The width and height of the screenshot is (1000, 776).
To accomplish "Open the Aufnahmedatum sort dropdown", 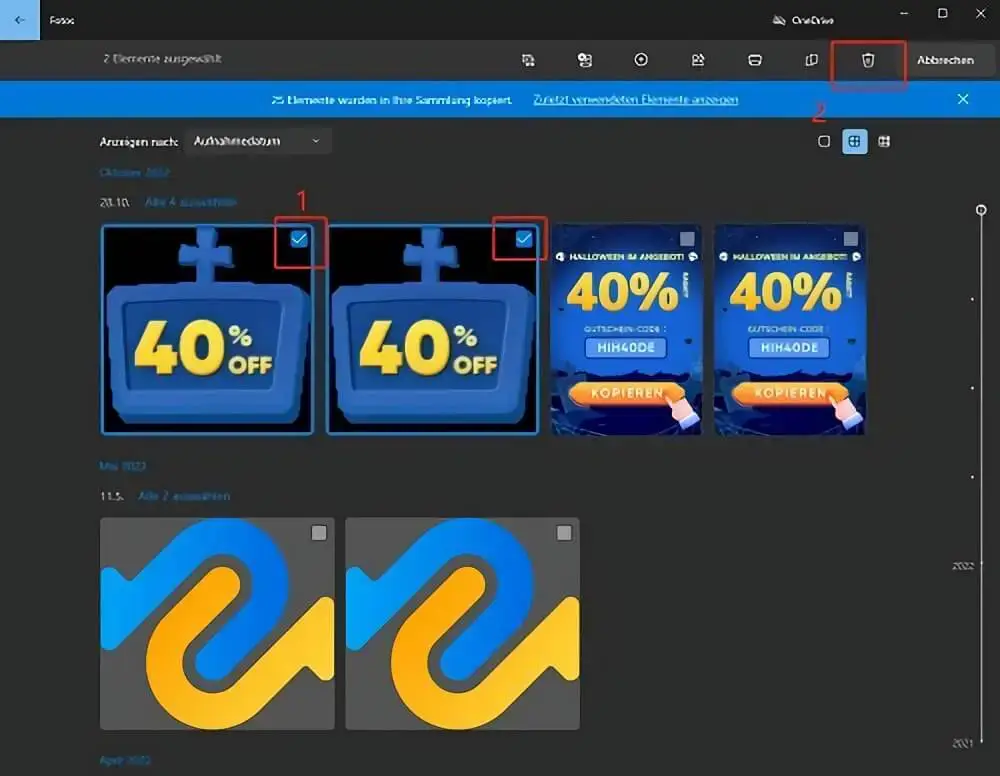I will (258, 142).
